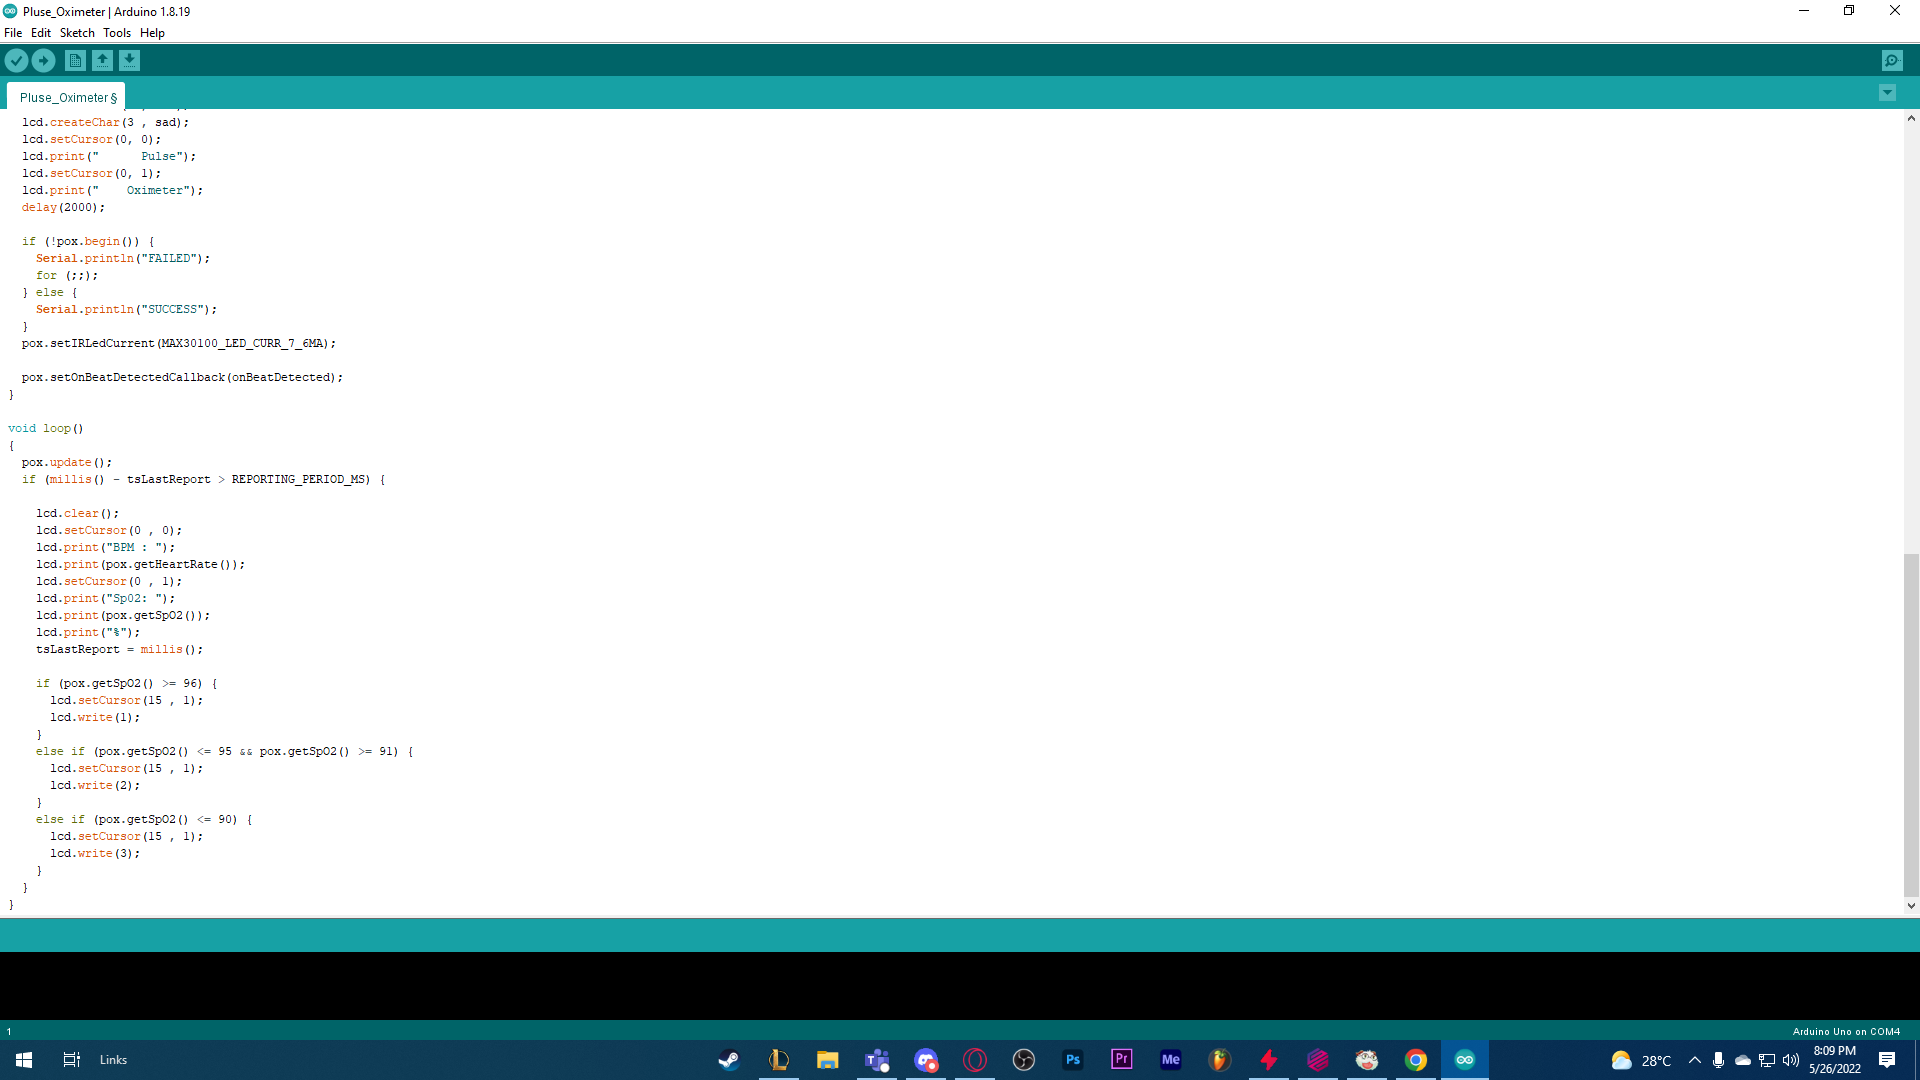Open the weather widget showing 28°C
1920x1080 pixels.
pos(1641,1060)
